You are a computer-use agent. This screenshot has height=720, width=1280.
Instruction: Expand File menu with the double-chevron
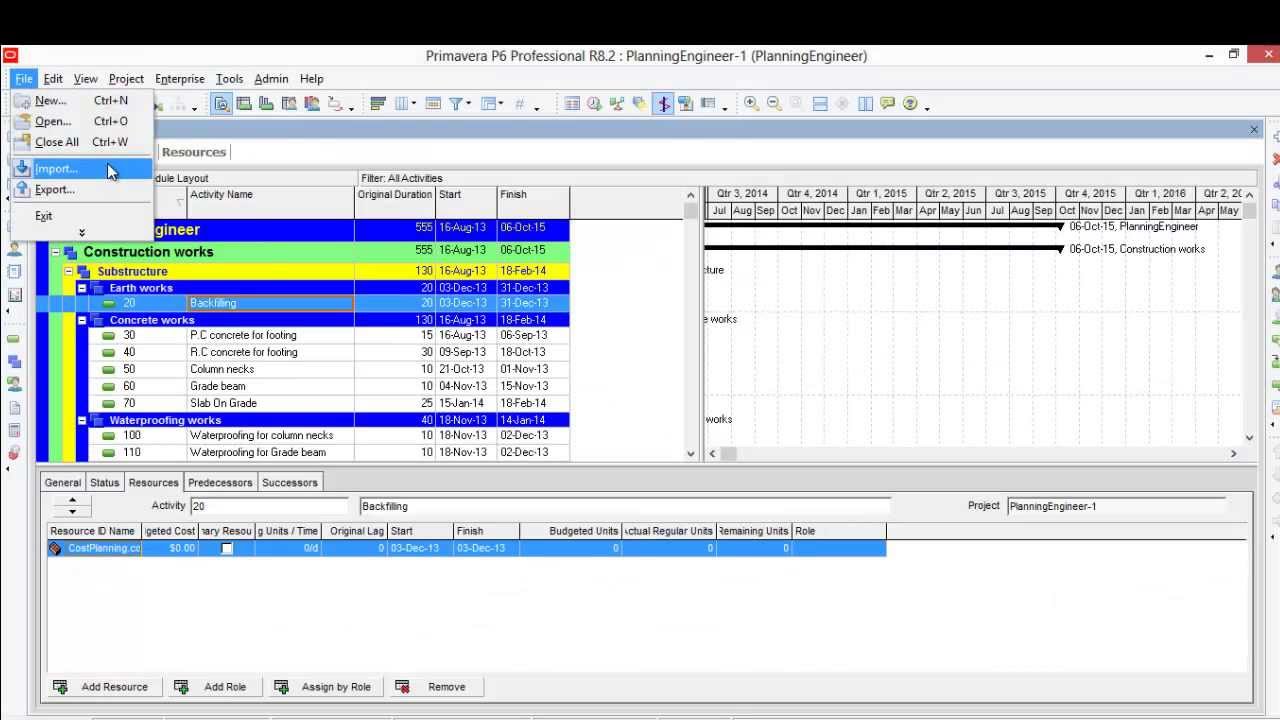(x=82, y=233)
